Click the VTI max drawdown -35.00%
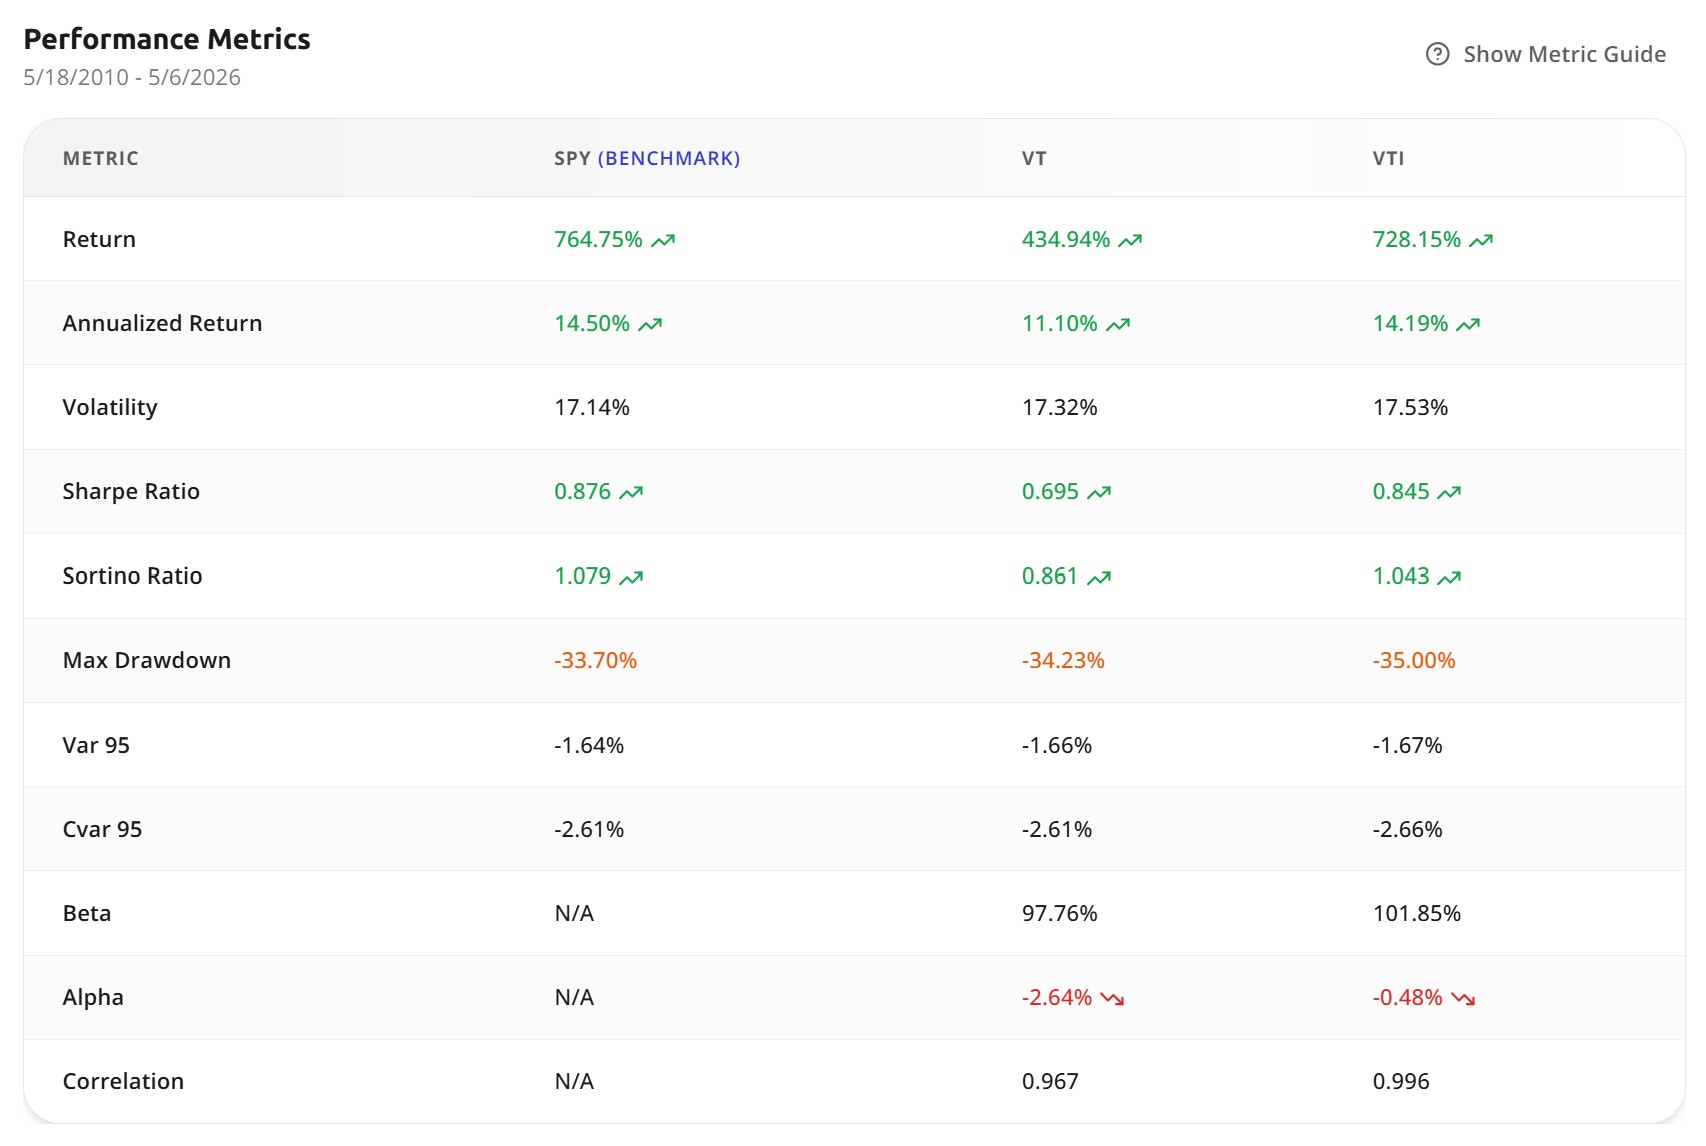 [x=1414, y=660]
